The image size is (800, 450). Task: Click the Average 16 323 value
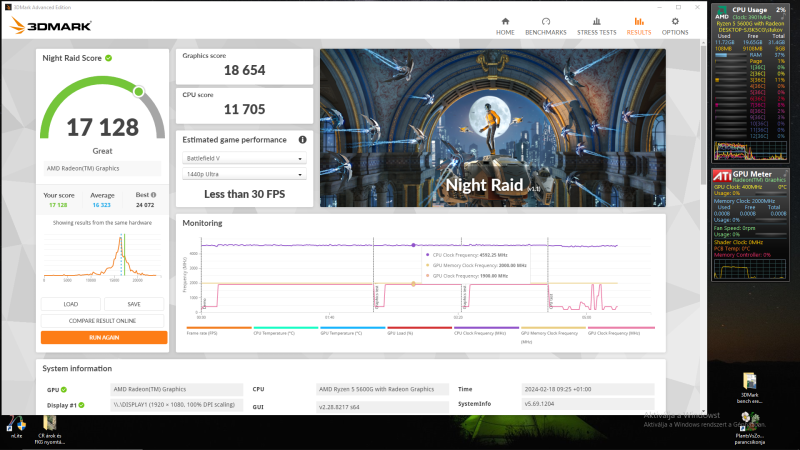coord(102,205)
